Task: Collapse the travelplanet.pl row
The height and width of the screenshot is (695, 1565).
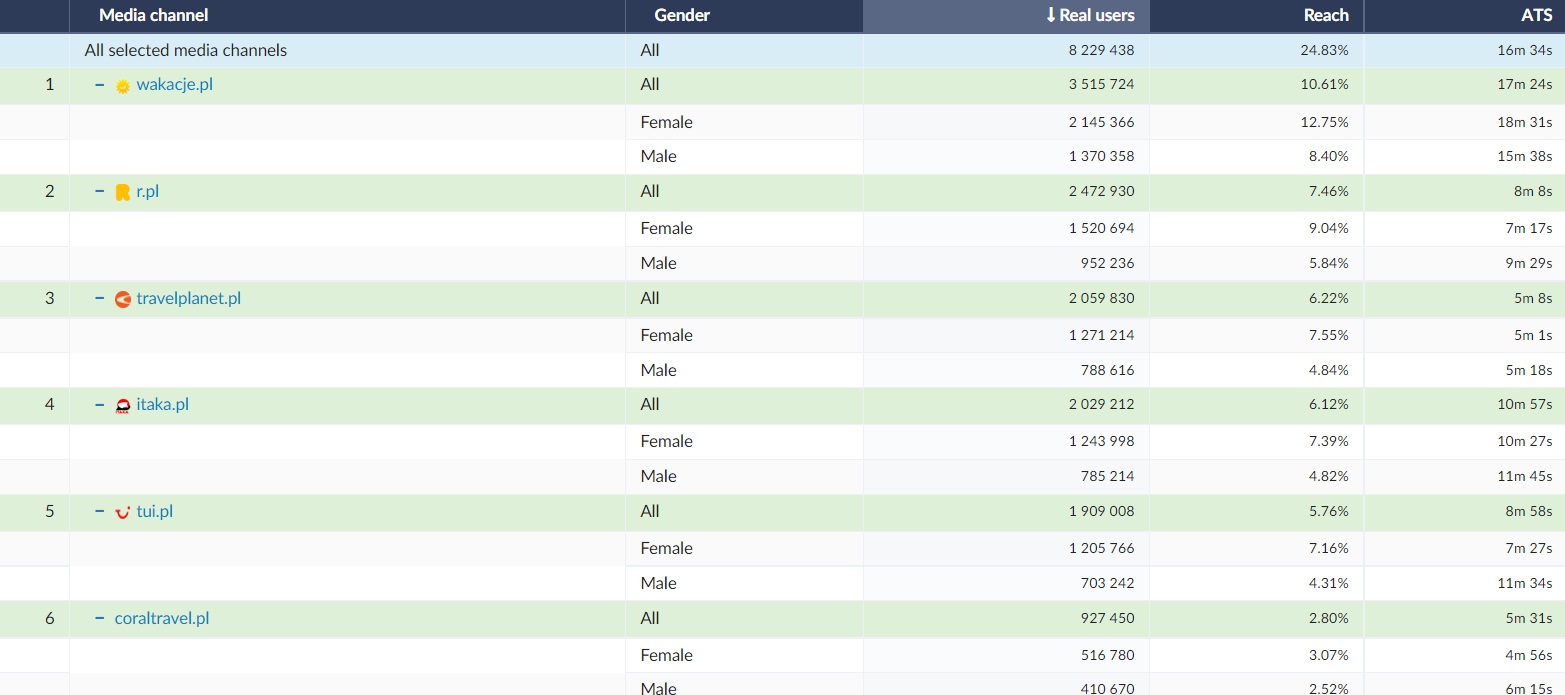Action: pos(100,298)
